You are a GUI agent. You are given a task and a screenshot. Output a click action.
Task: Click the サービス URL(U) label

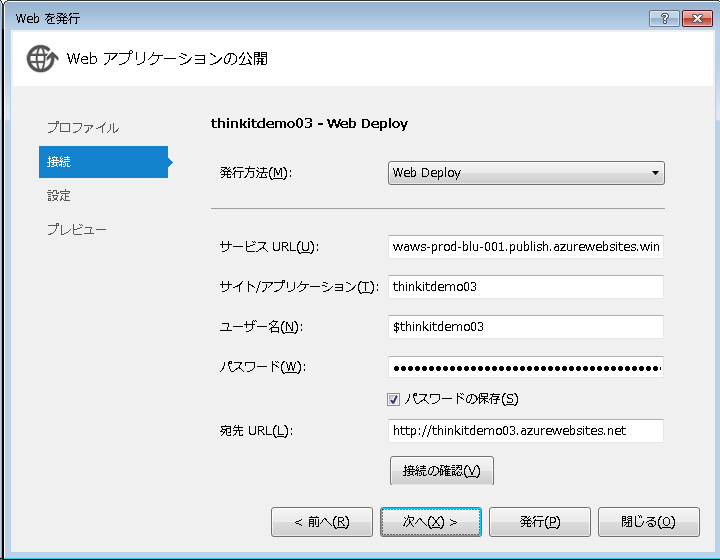pos(269,247)
